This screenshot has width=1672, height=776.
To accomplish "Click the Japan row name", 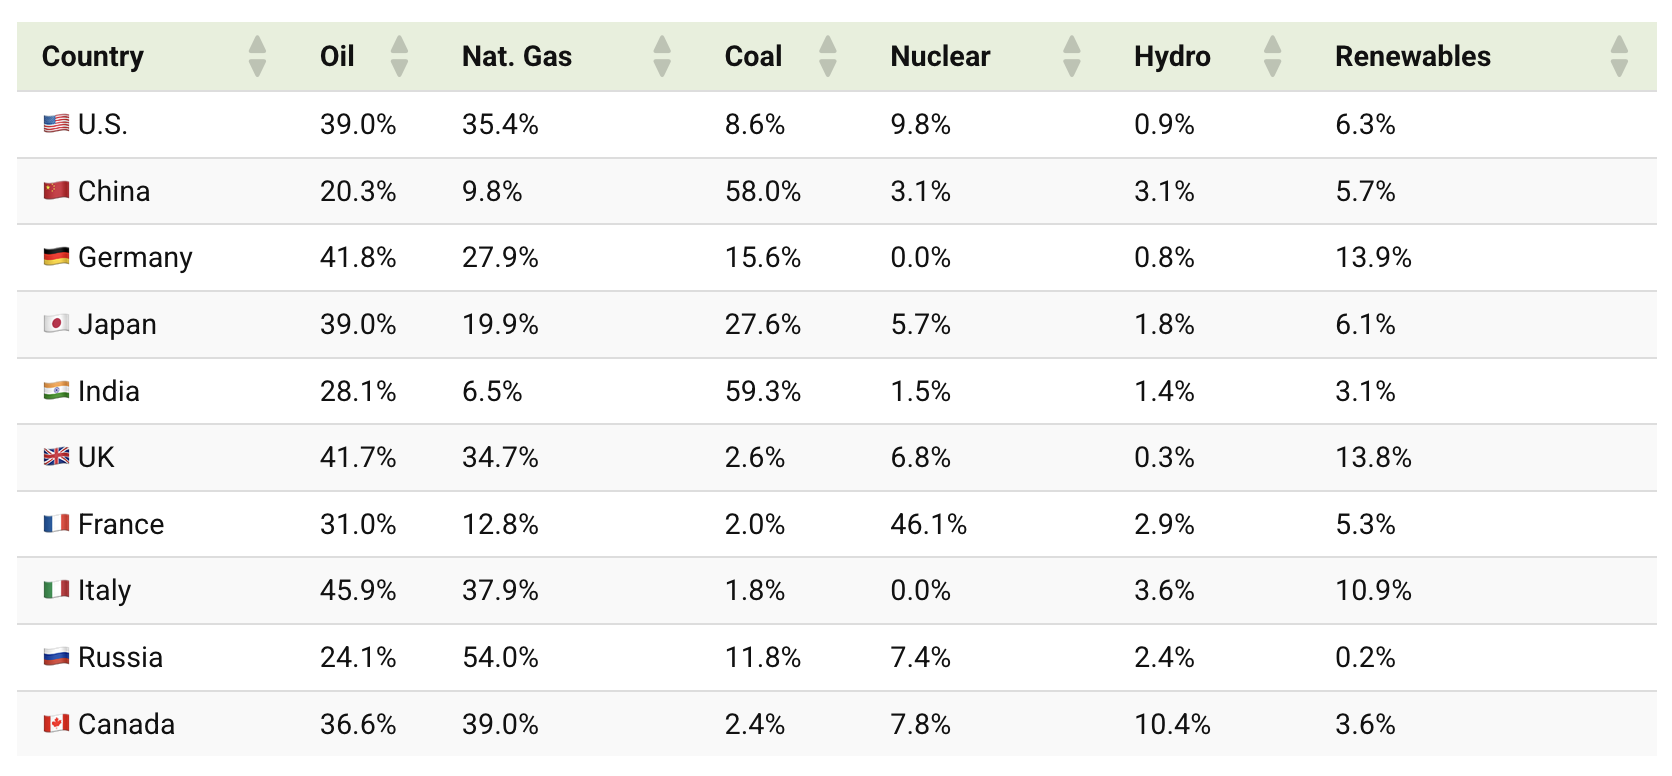I will click(117, 325).
